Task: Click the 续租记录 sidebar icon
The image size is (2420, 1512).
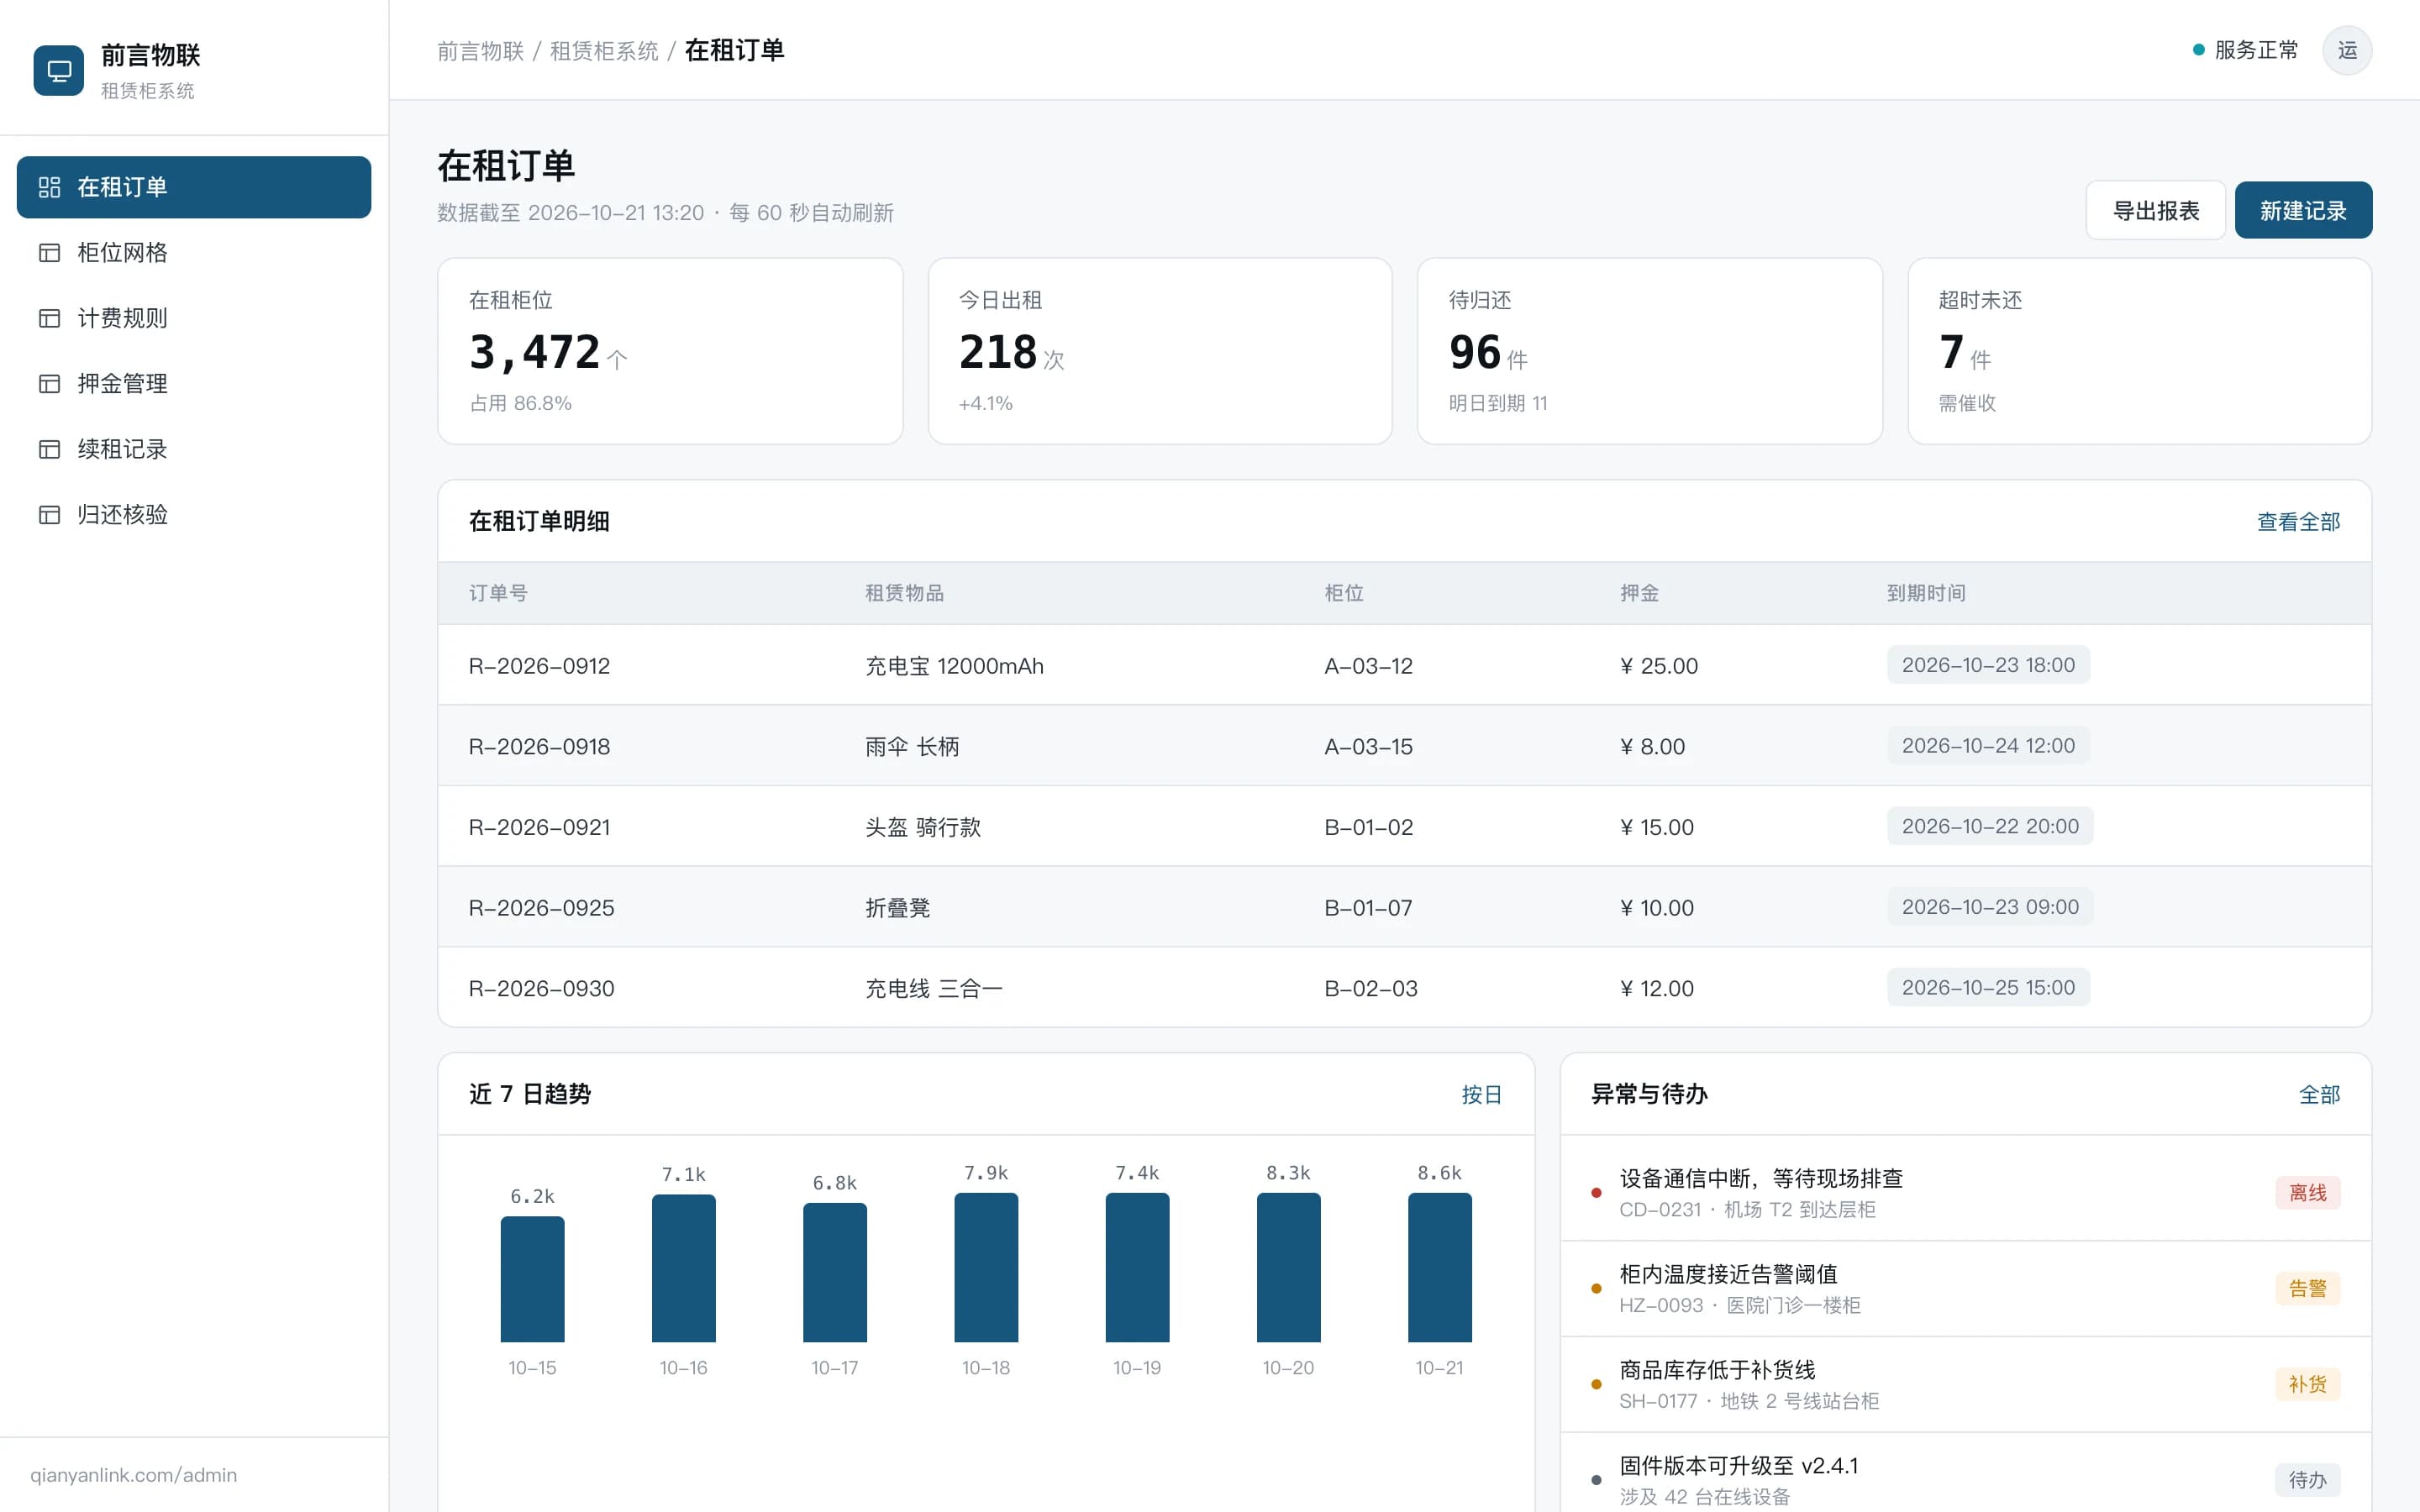Action: click(49, 449)
